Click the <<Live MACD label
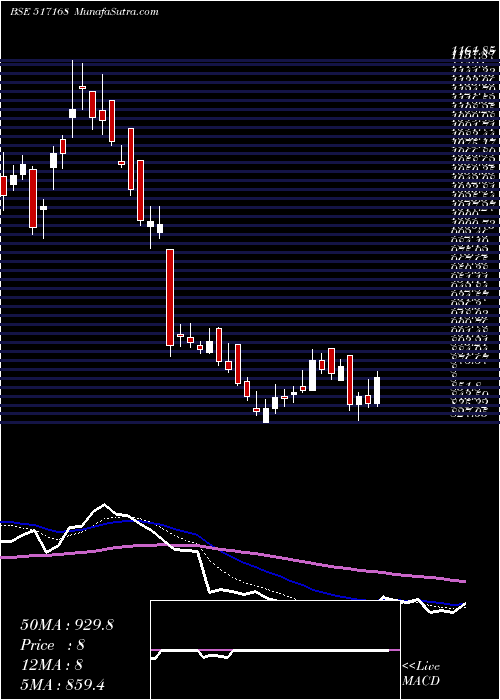The width and height of the screenshot is (500, 700). [x=421, y=674]
